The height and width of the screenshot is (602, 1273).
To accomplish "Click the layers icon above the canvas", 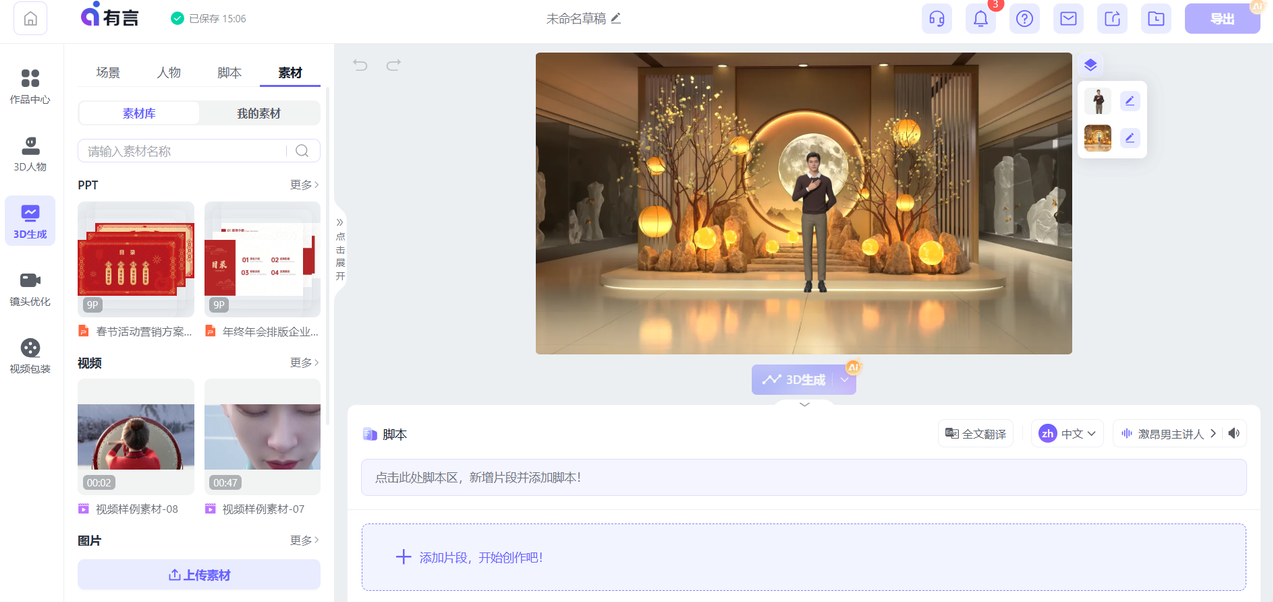I will pyautogui.click(x=1091, y=64).
